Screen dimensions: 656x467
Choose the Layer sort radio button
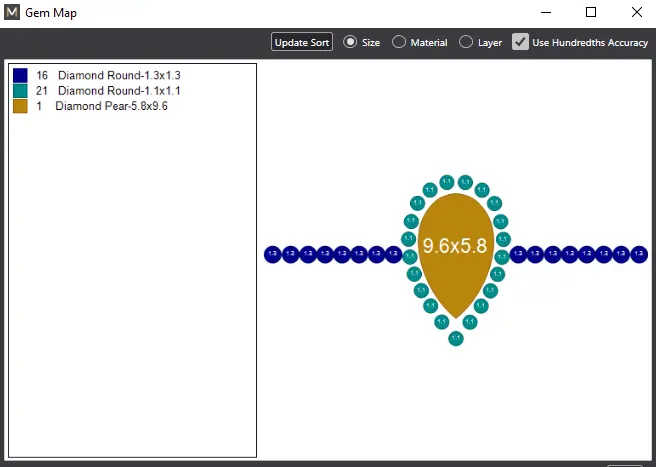[466, 42]
